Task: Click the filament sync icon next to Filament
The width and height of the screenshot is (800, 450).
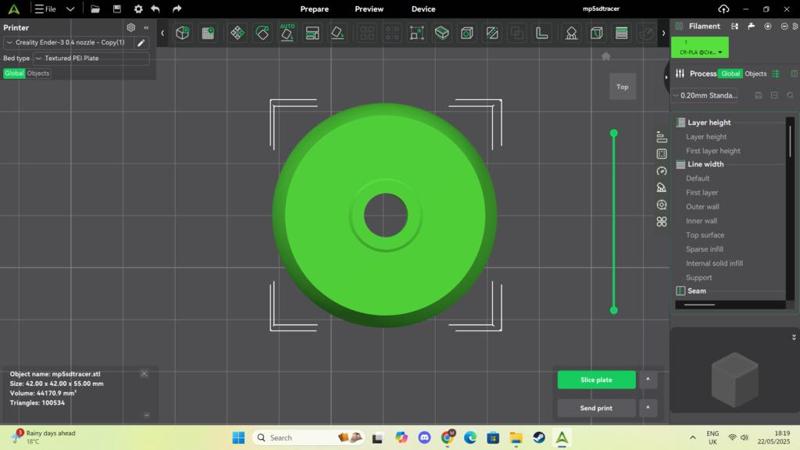Action: tap(734, 26)
